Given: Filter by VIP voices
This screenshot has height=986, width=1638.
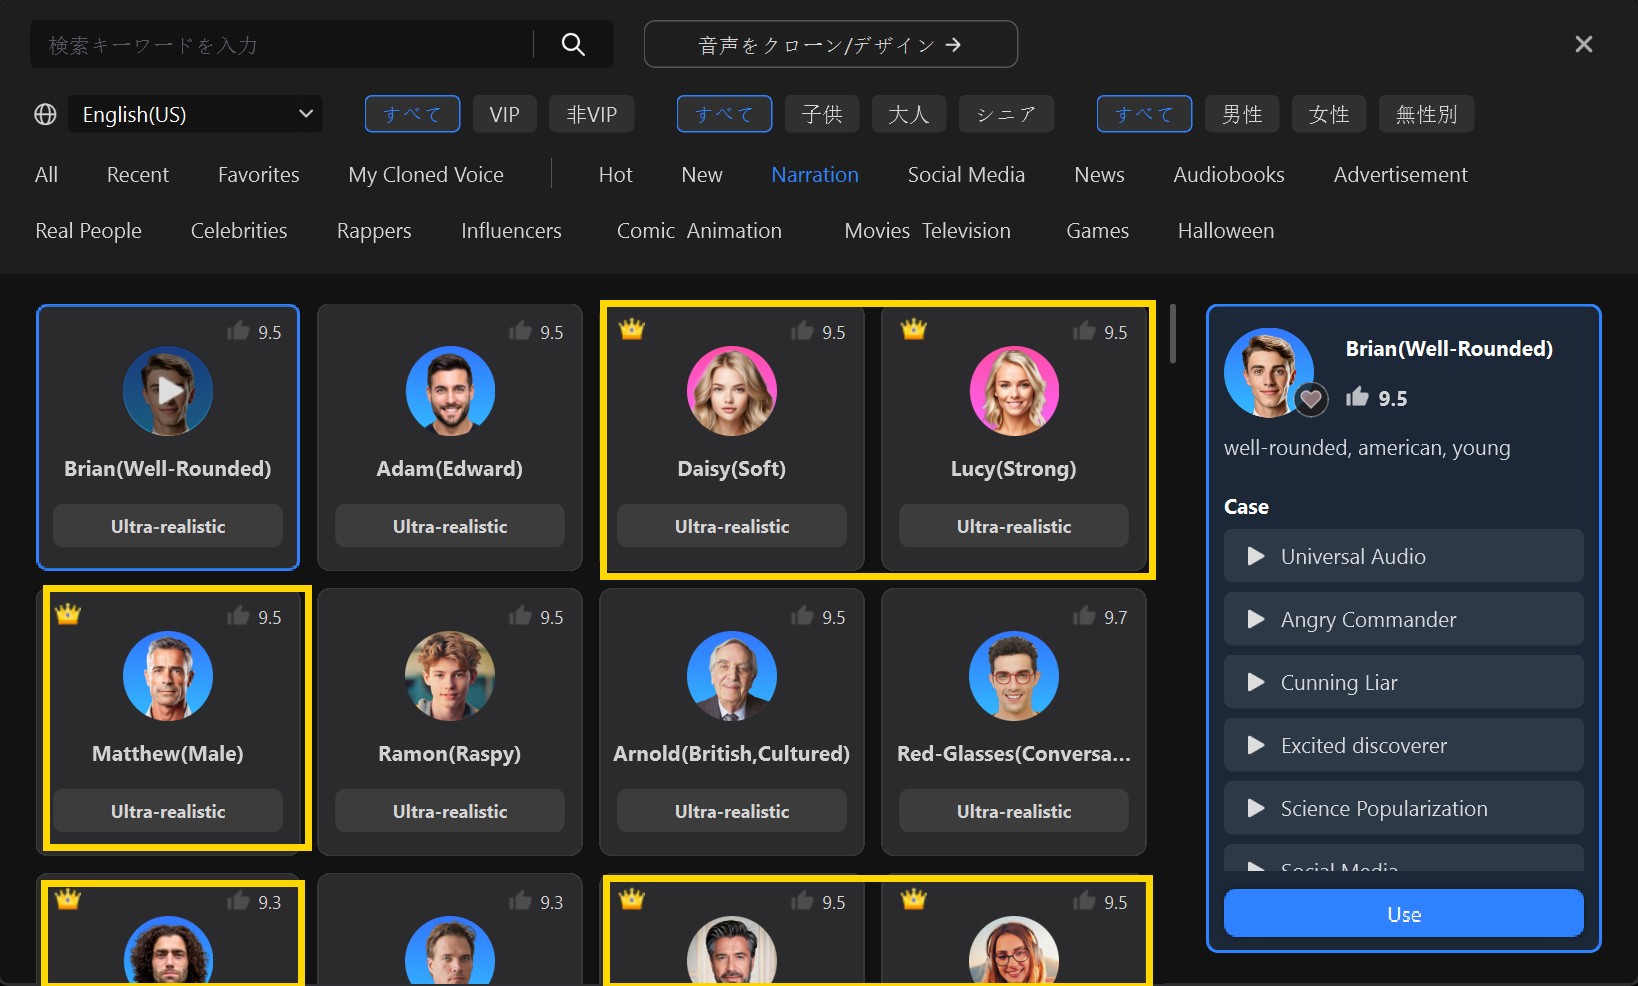Looking at the screenshot, I should tap(505, 114).
